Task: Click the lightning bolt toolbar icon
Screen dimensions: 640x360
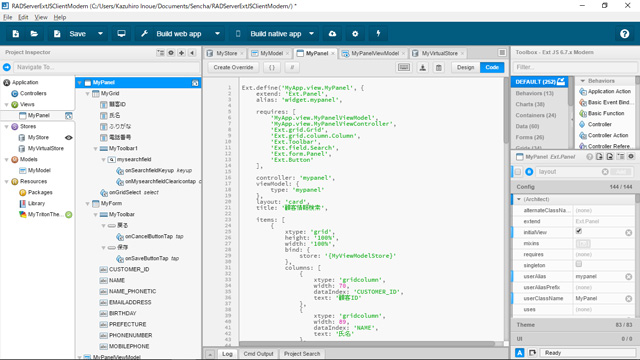Action: click(x=378, y=34)
